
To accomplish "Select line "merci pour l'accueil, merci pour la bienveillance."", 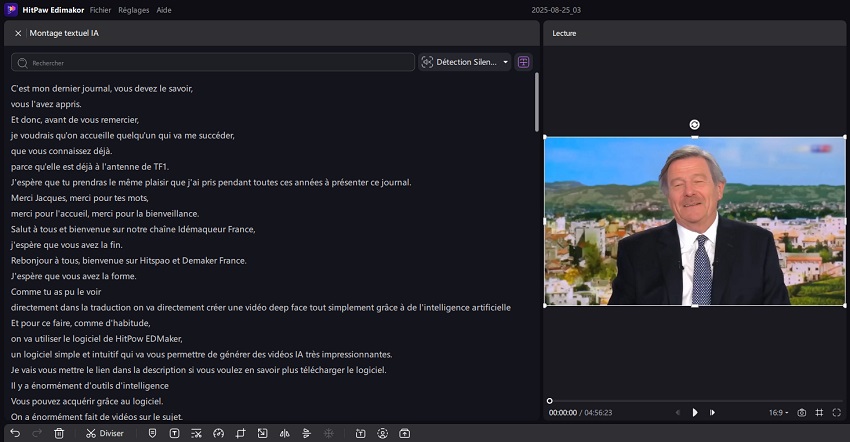I will point(105,214).
